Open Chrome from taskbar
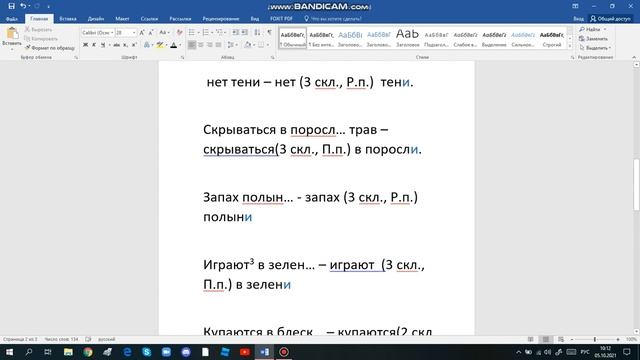640x360 pixels. (x=88, y=352)
